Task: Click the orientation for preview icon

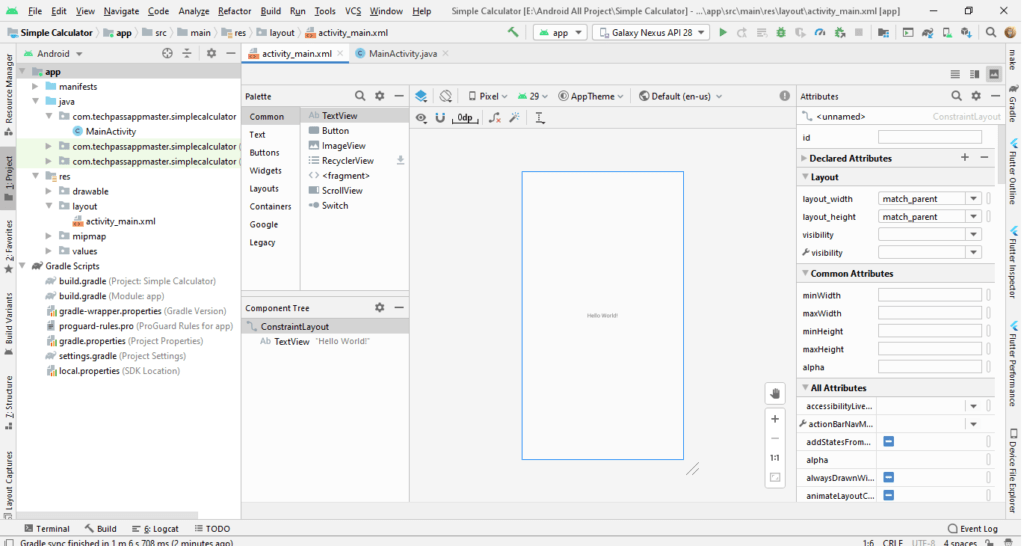Action: coord(445,96)
